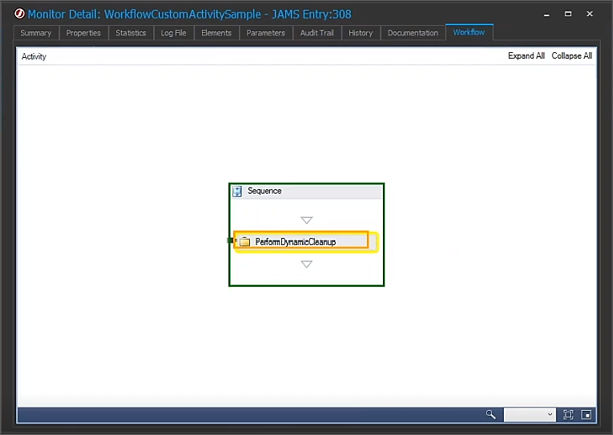Click the Sequence activity icon
The height and width of the screenshot is (435, 613).
pyautogui.click(x=237, y=191)
